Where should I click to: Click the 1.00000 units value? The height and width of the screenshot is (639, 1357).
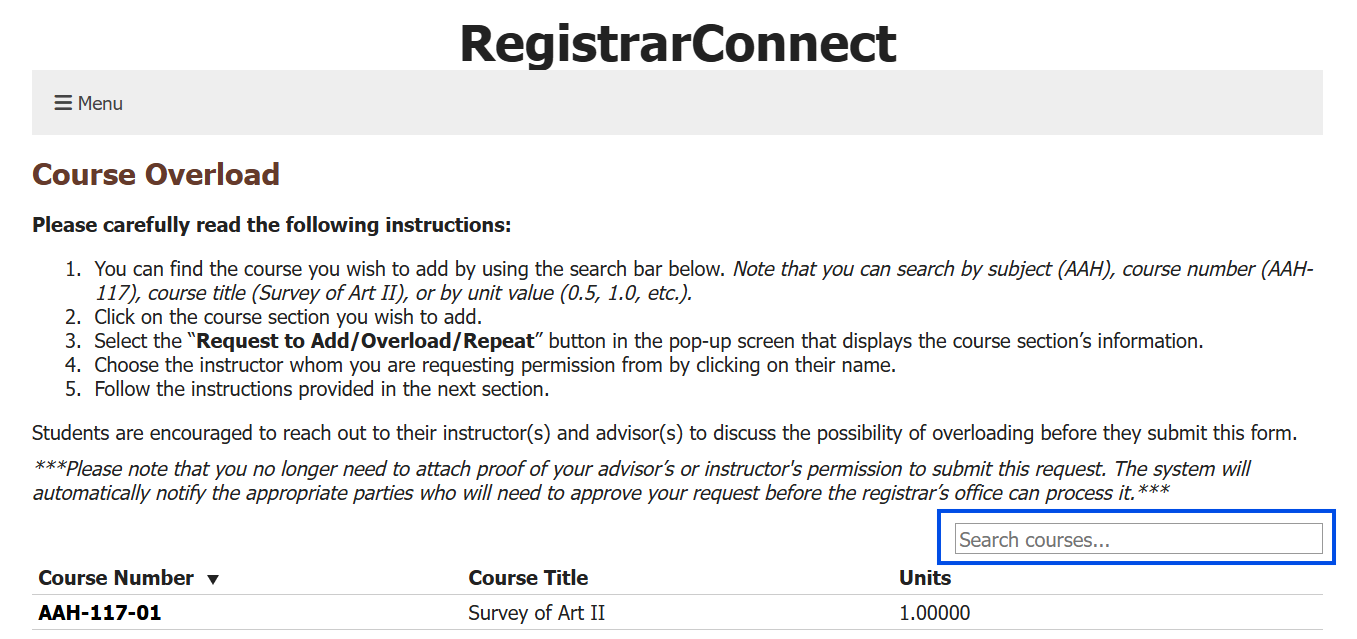(934, 613)
